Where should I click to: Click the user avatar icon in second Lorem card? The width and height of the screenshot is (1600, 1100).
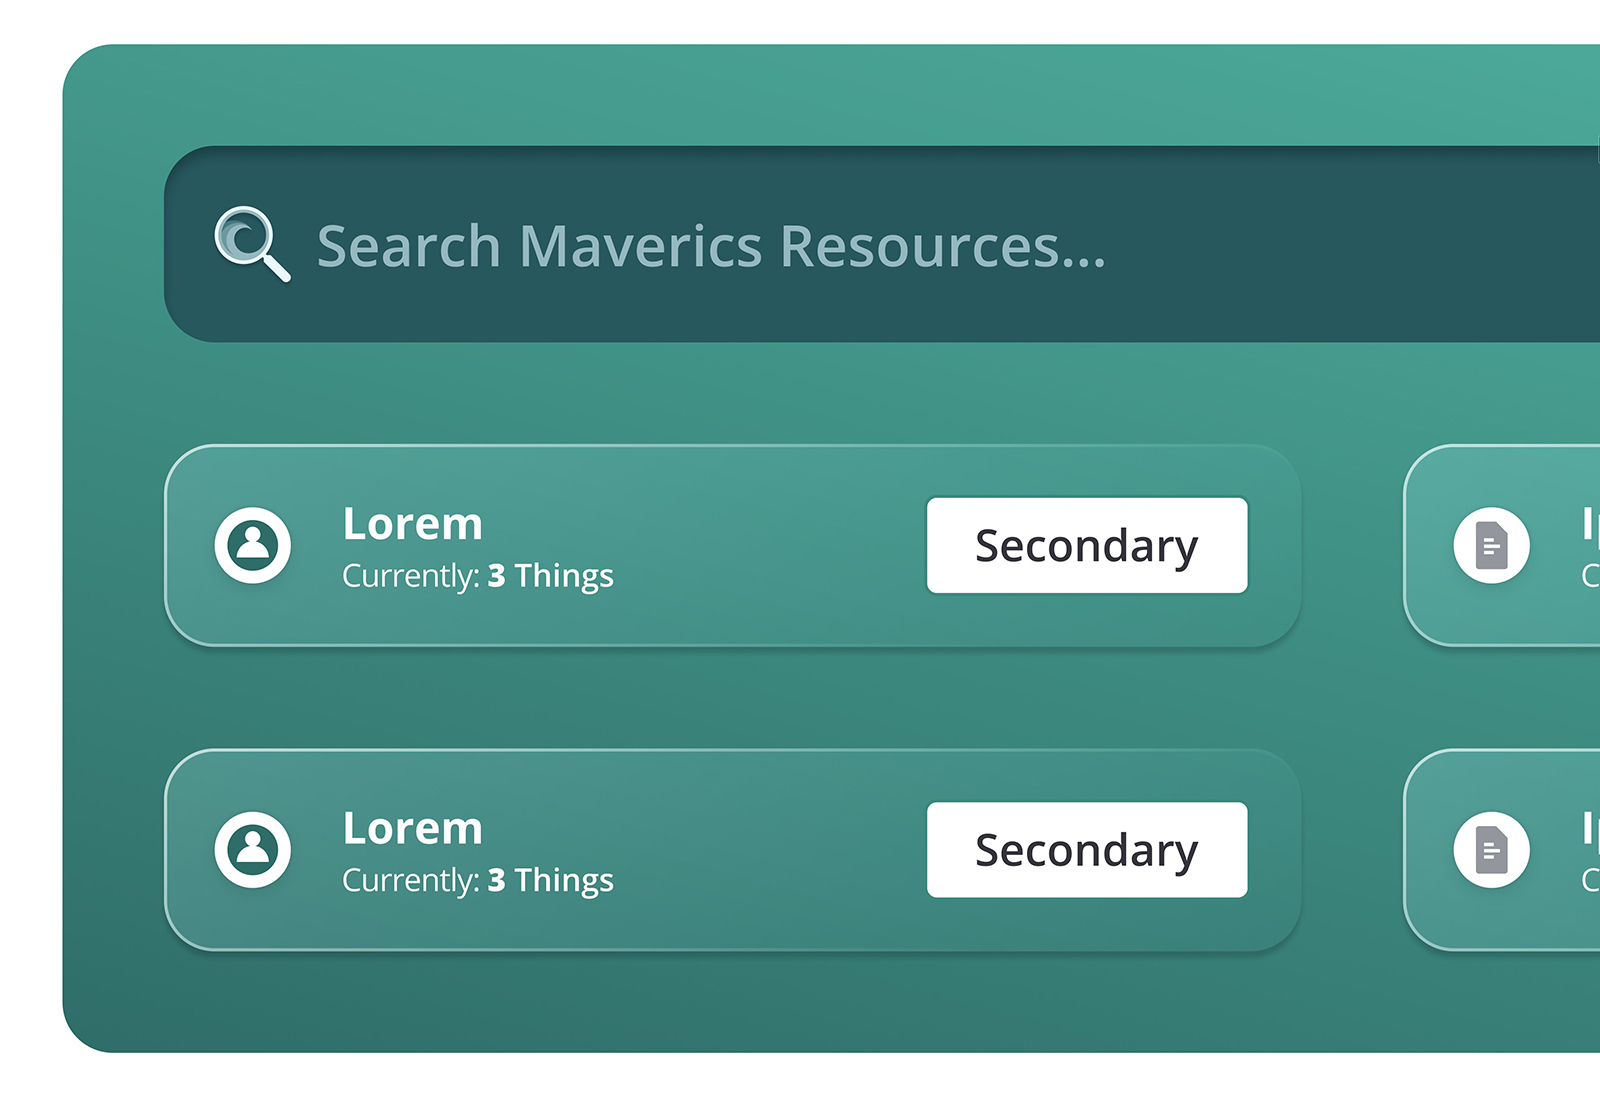coord(253,849)
